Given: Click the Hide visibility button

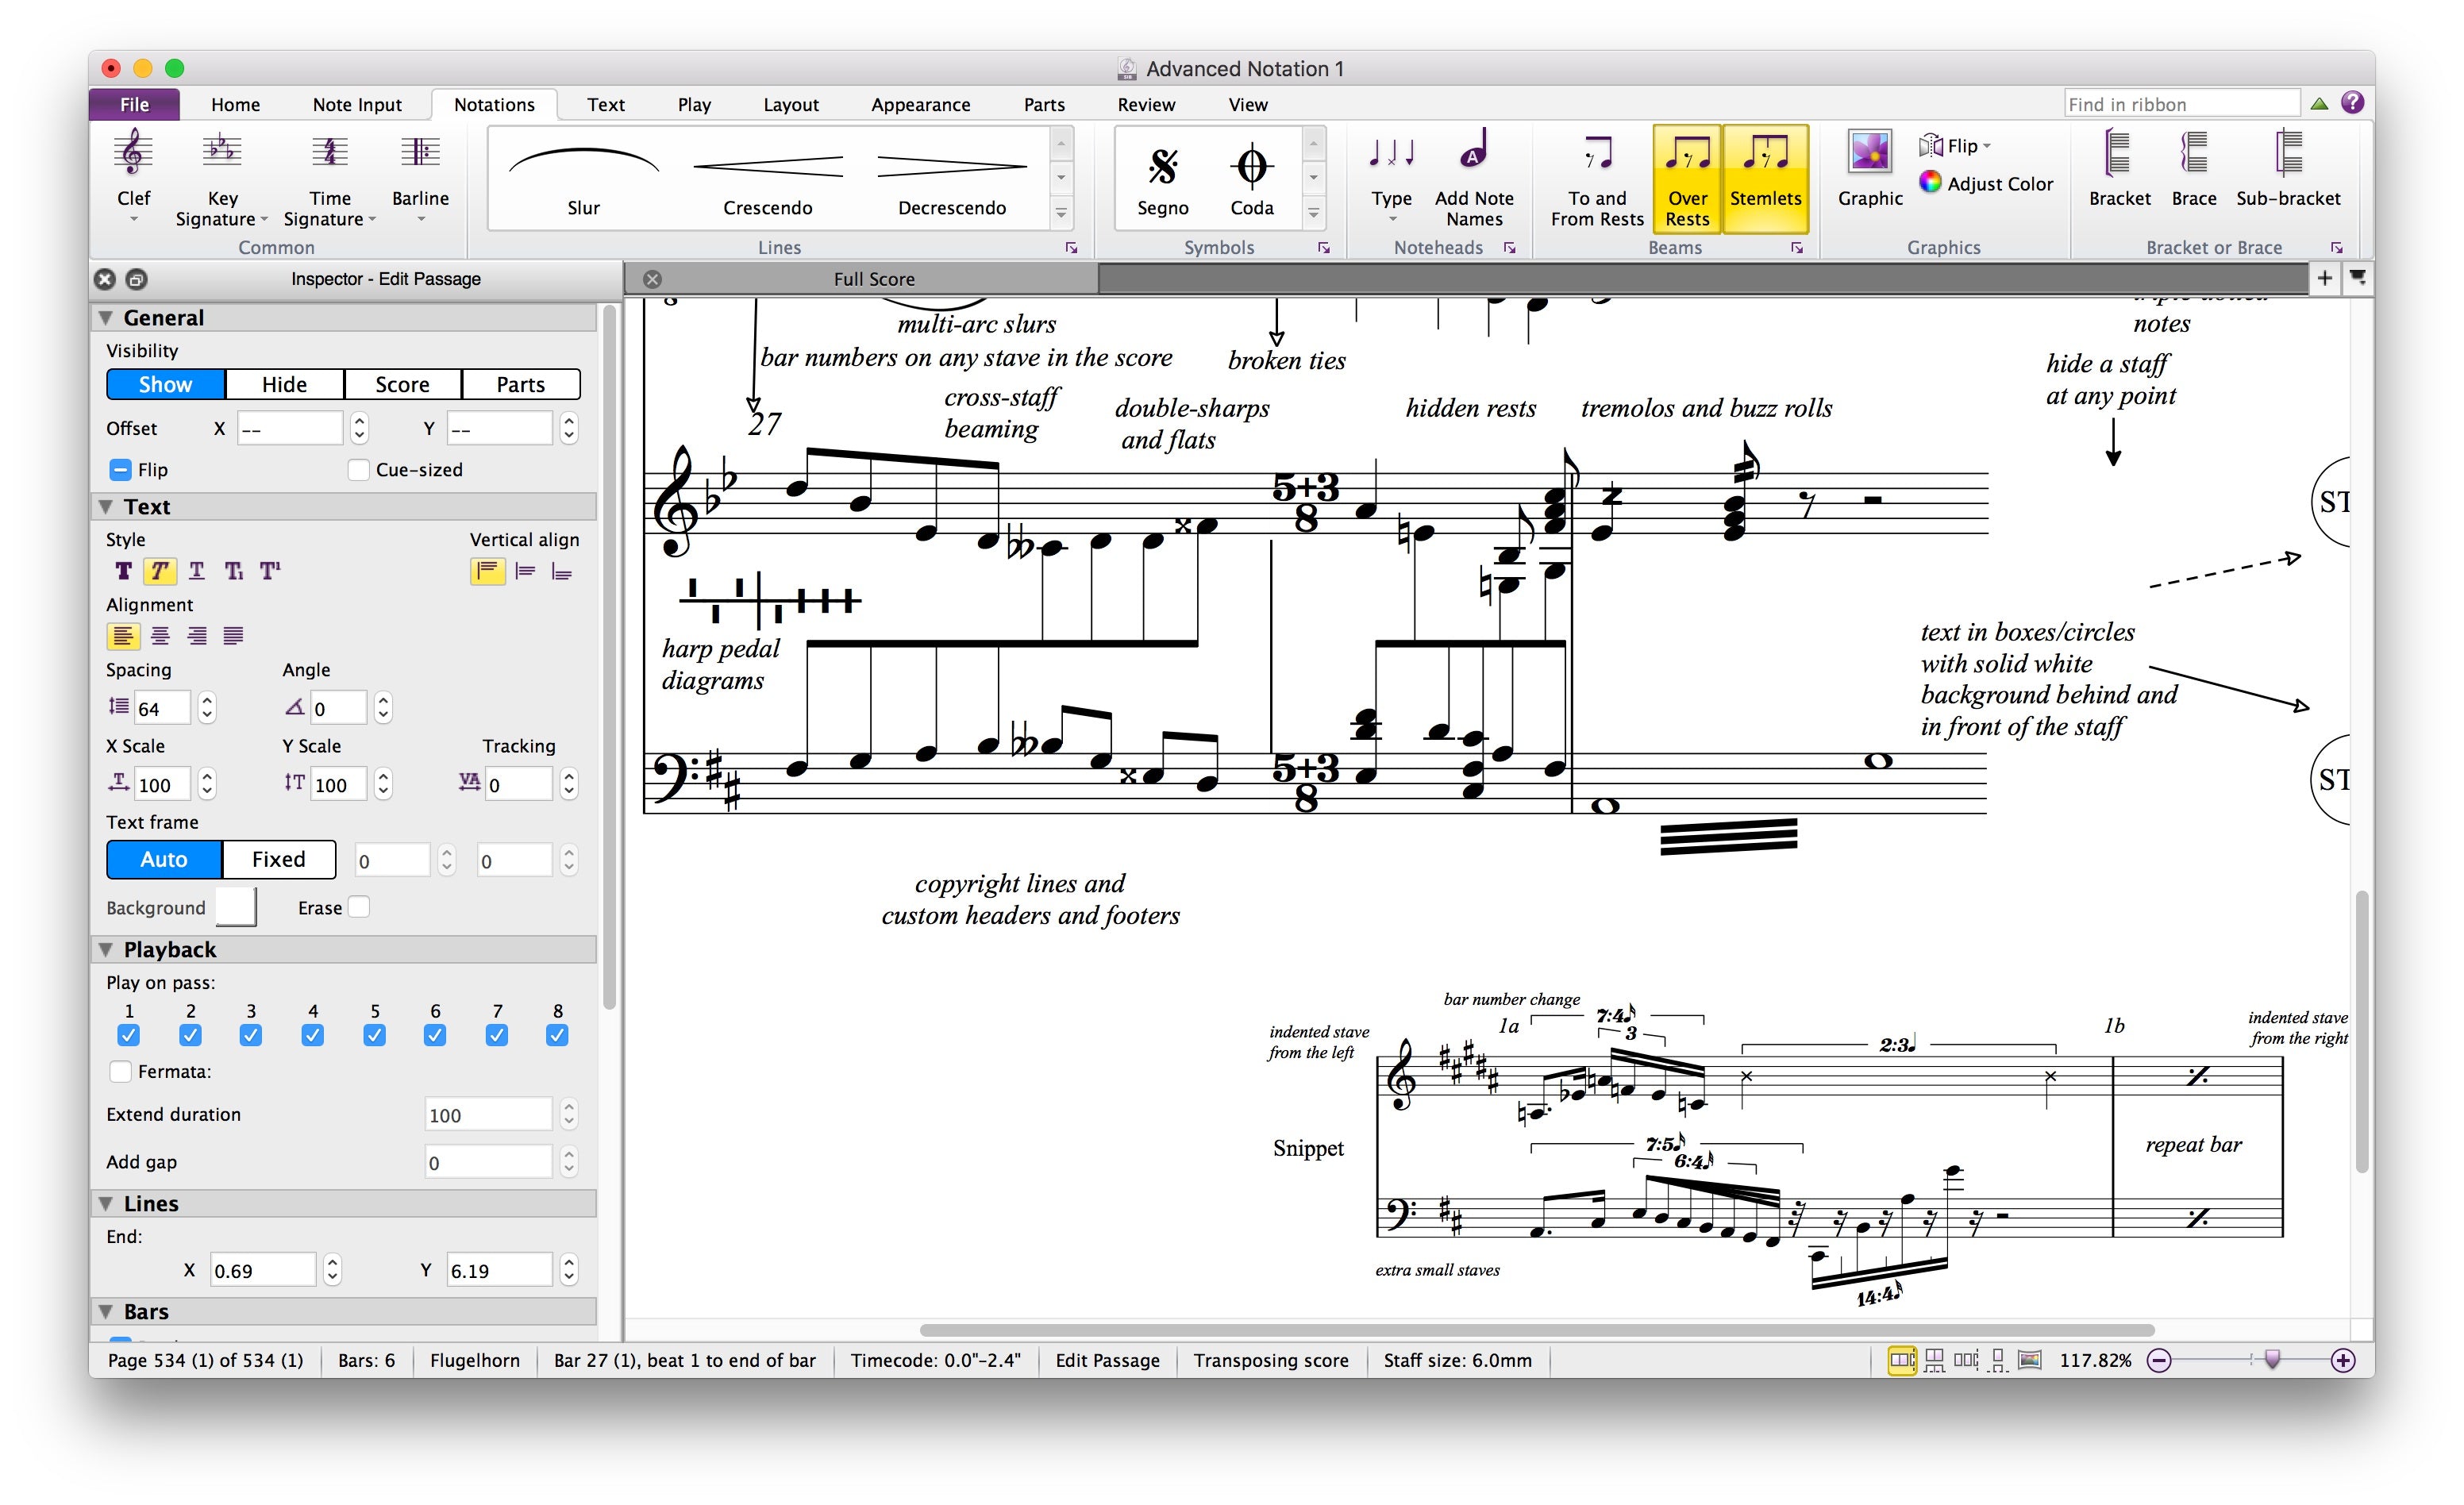Looking at the screenshot, I should click(283, 383).
